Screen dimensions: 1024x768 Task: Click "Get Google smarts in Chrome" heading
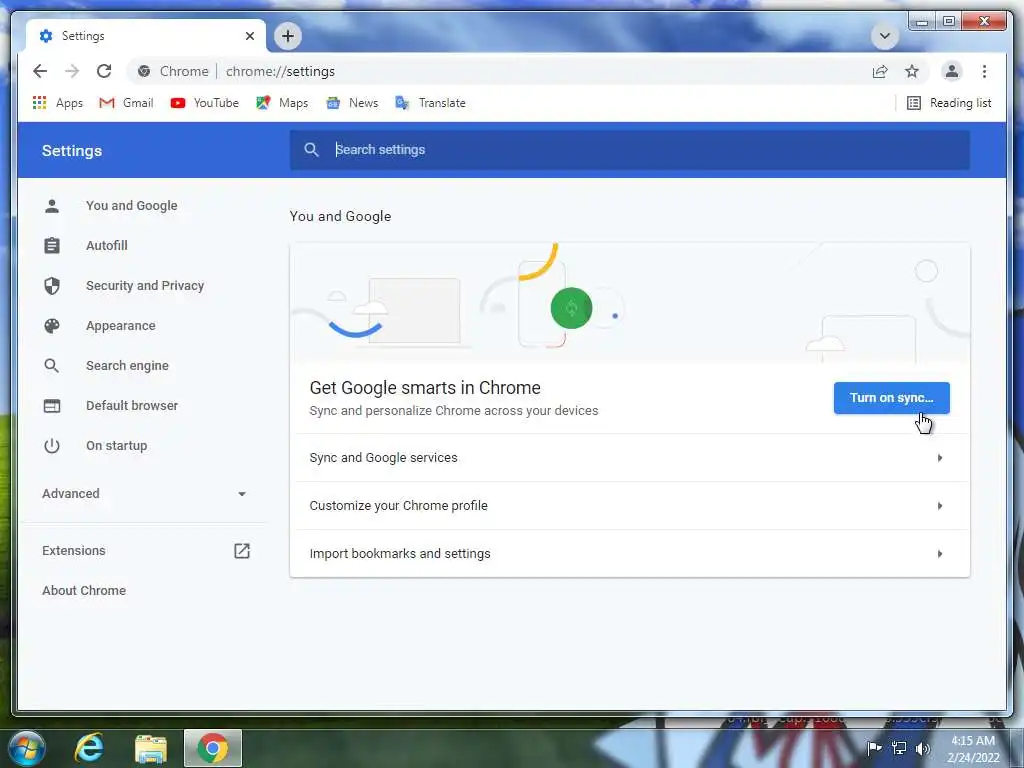tap(425, 388)
